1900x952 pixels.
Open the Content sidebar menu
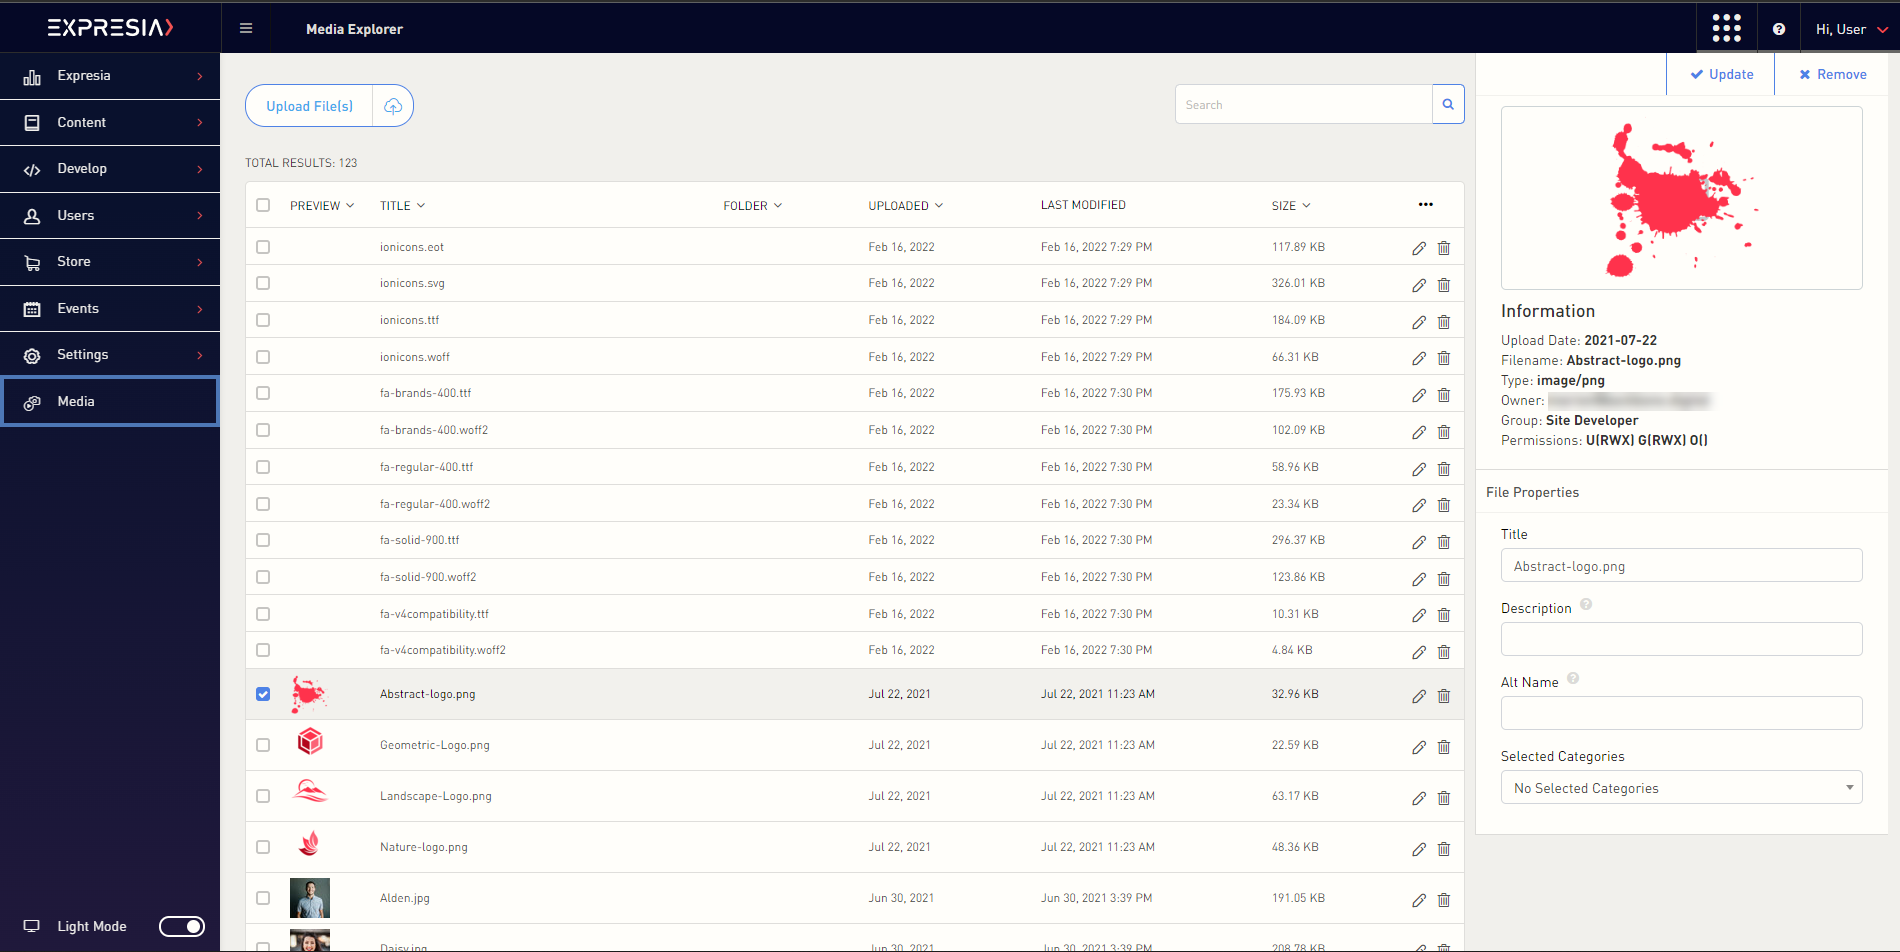pos(110,122)
